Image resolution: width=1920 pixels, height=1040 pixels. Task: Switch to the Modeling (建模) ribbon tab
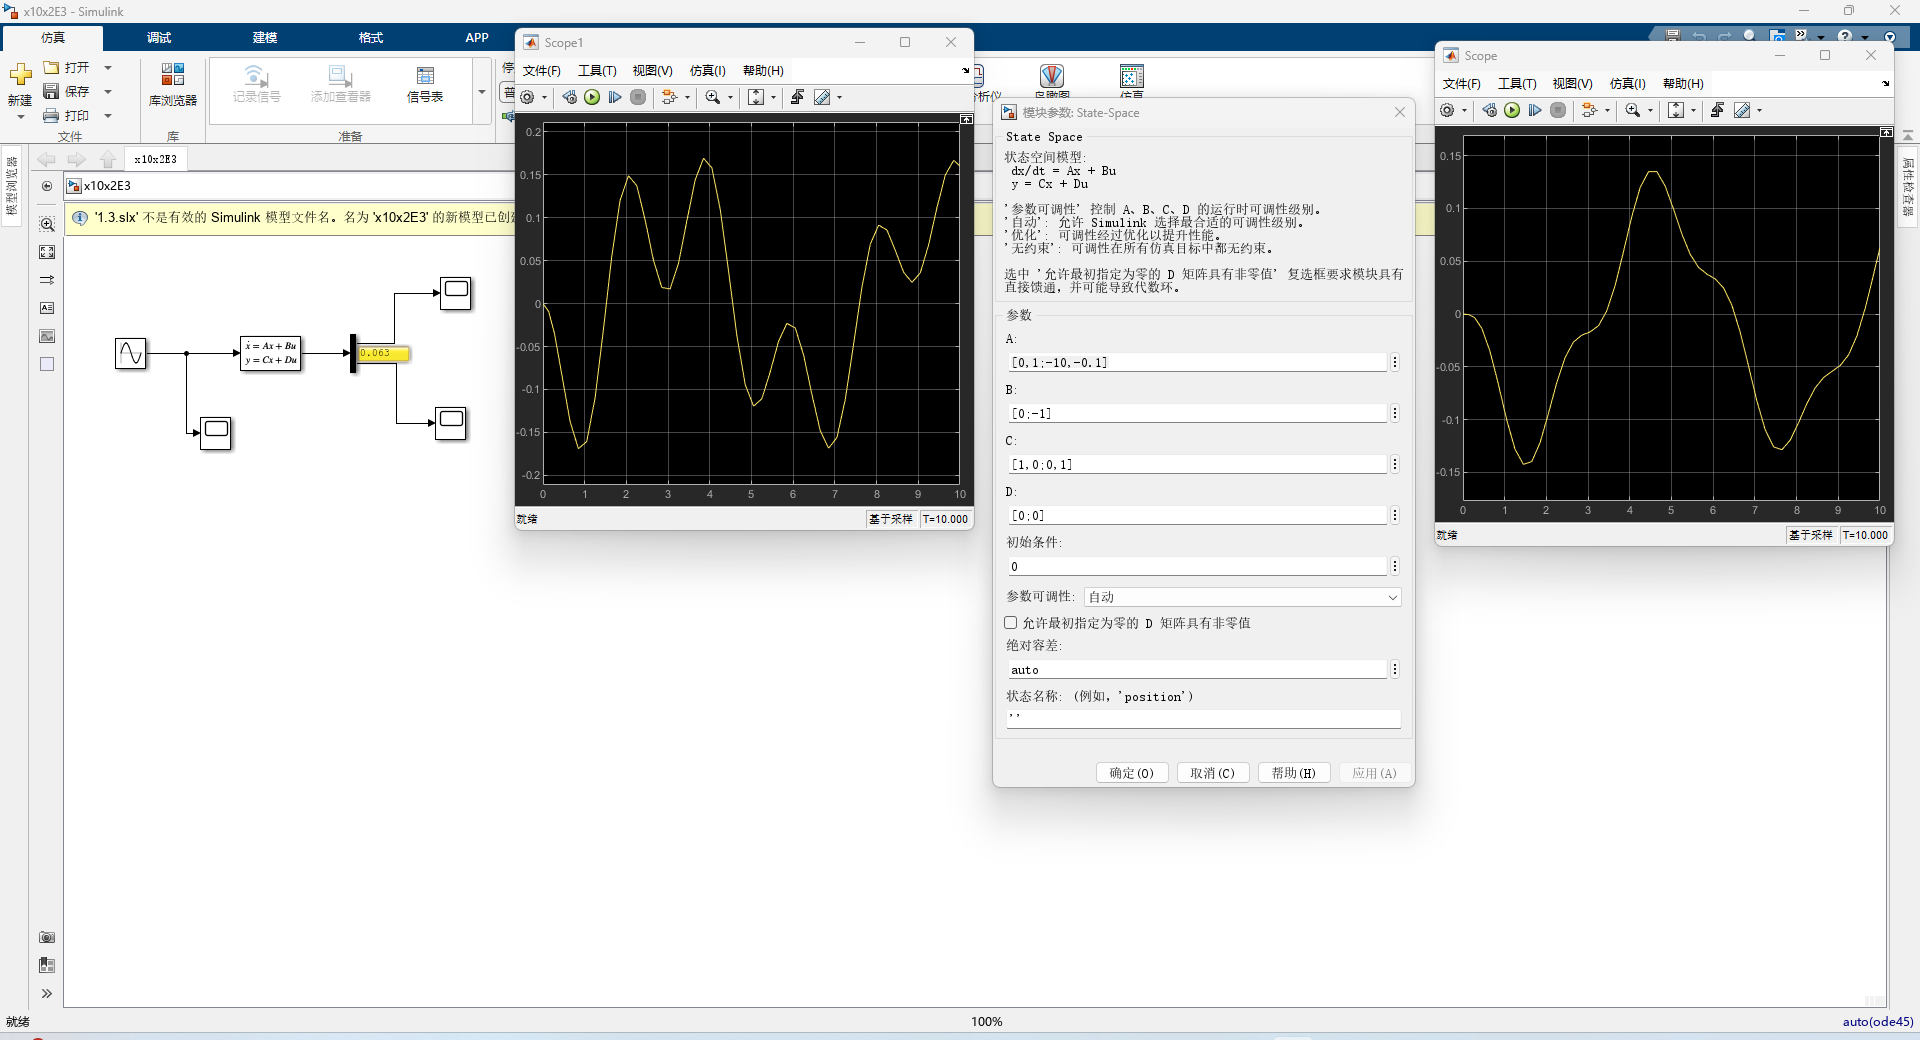[265, 38]
